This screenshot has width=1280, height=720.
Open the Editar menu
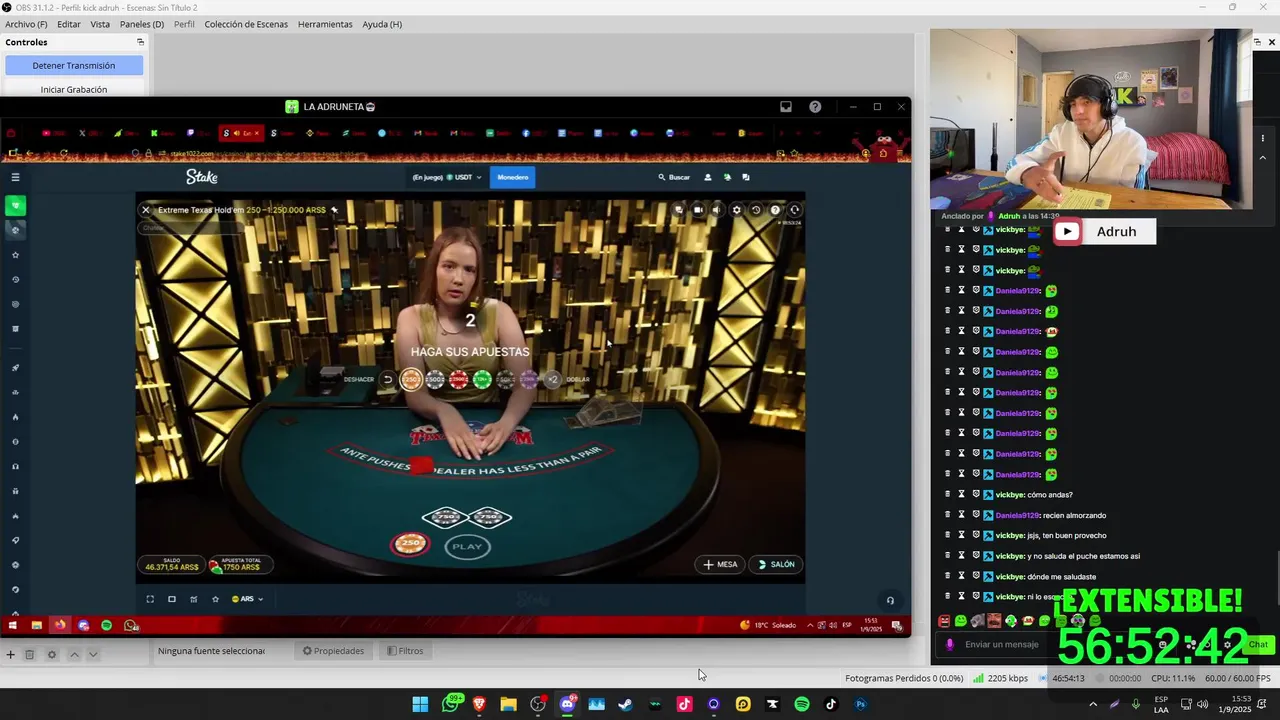69,24
